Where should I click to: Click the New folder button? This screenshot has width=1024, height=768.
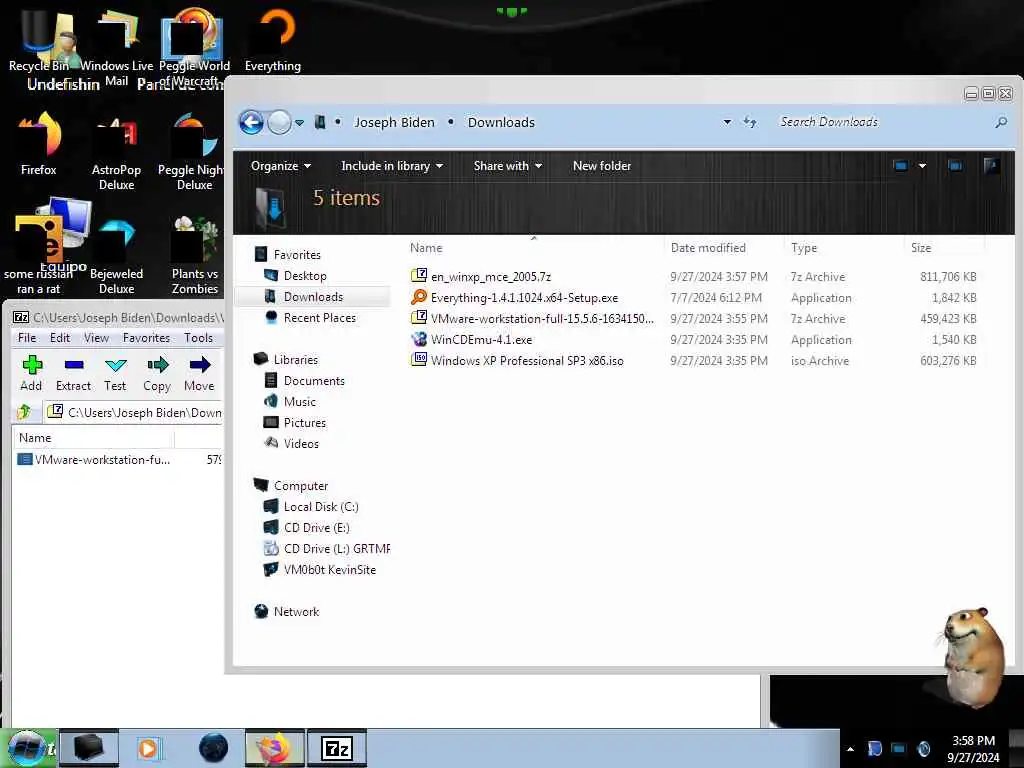601,166
